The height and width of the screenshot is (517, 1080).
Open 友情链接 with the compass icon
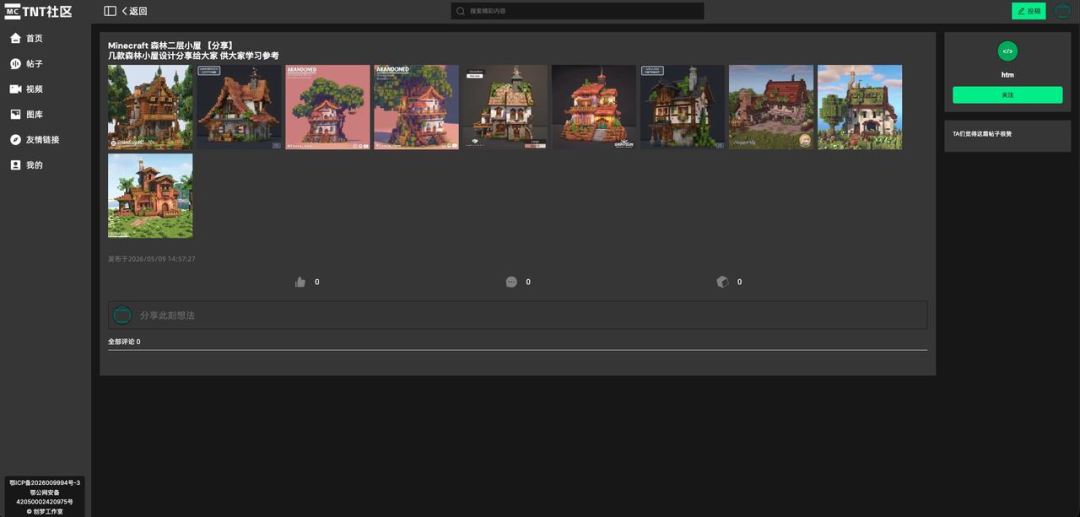click(x=15, y=140)
